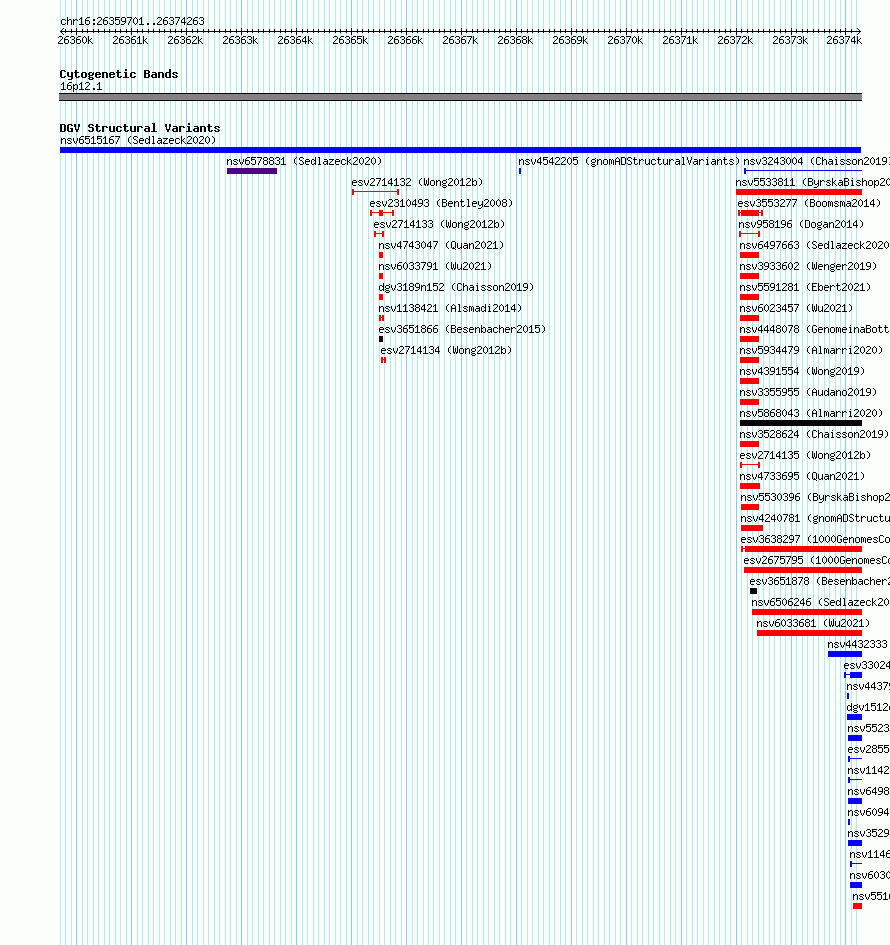Select nsv5591281 (Ebert2021) label

pos(805,288)
